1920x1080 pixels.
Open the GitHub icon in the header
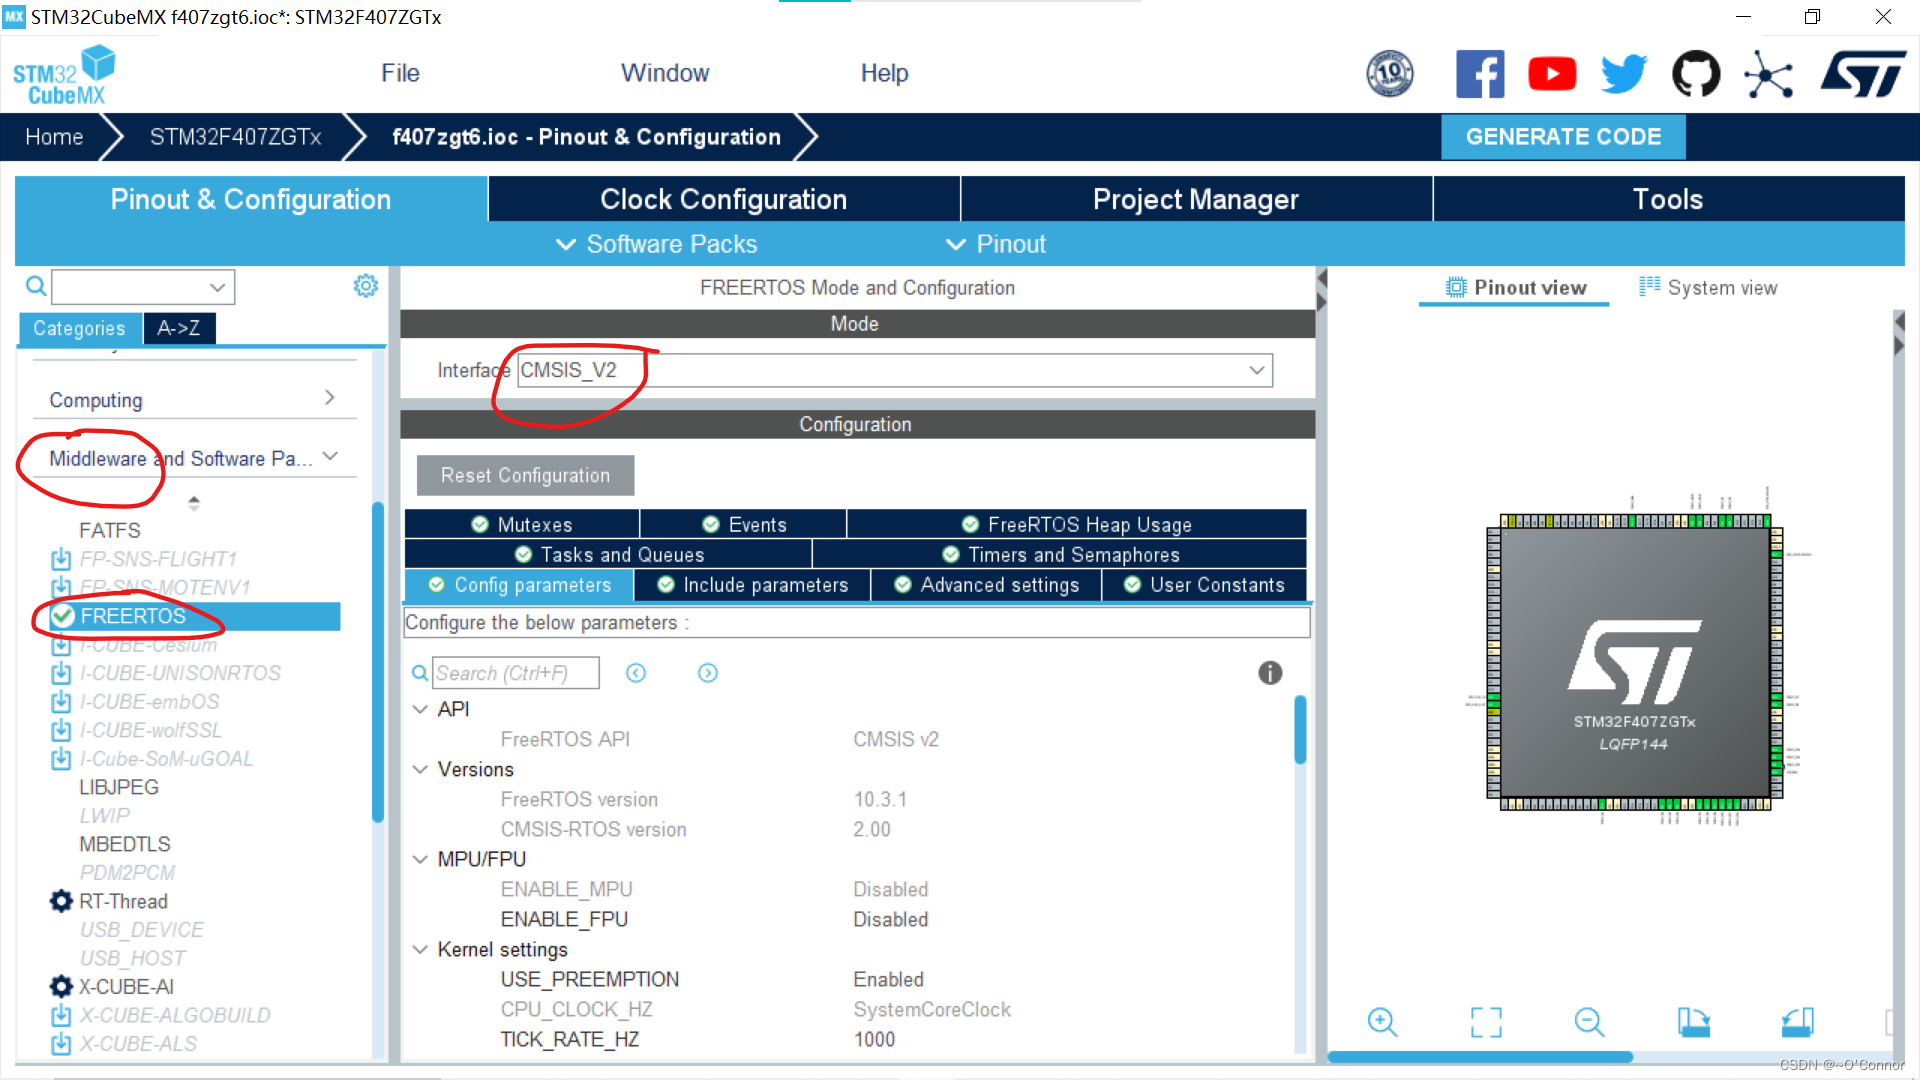pos(1696,74)
